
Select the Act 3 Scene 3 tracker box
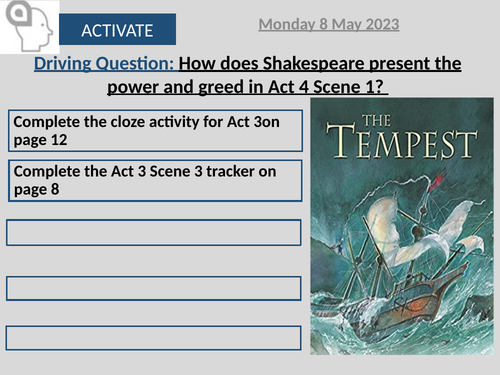pos(155,181)
